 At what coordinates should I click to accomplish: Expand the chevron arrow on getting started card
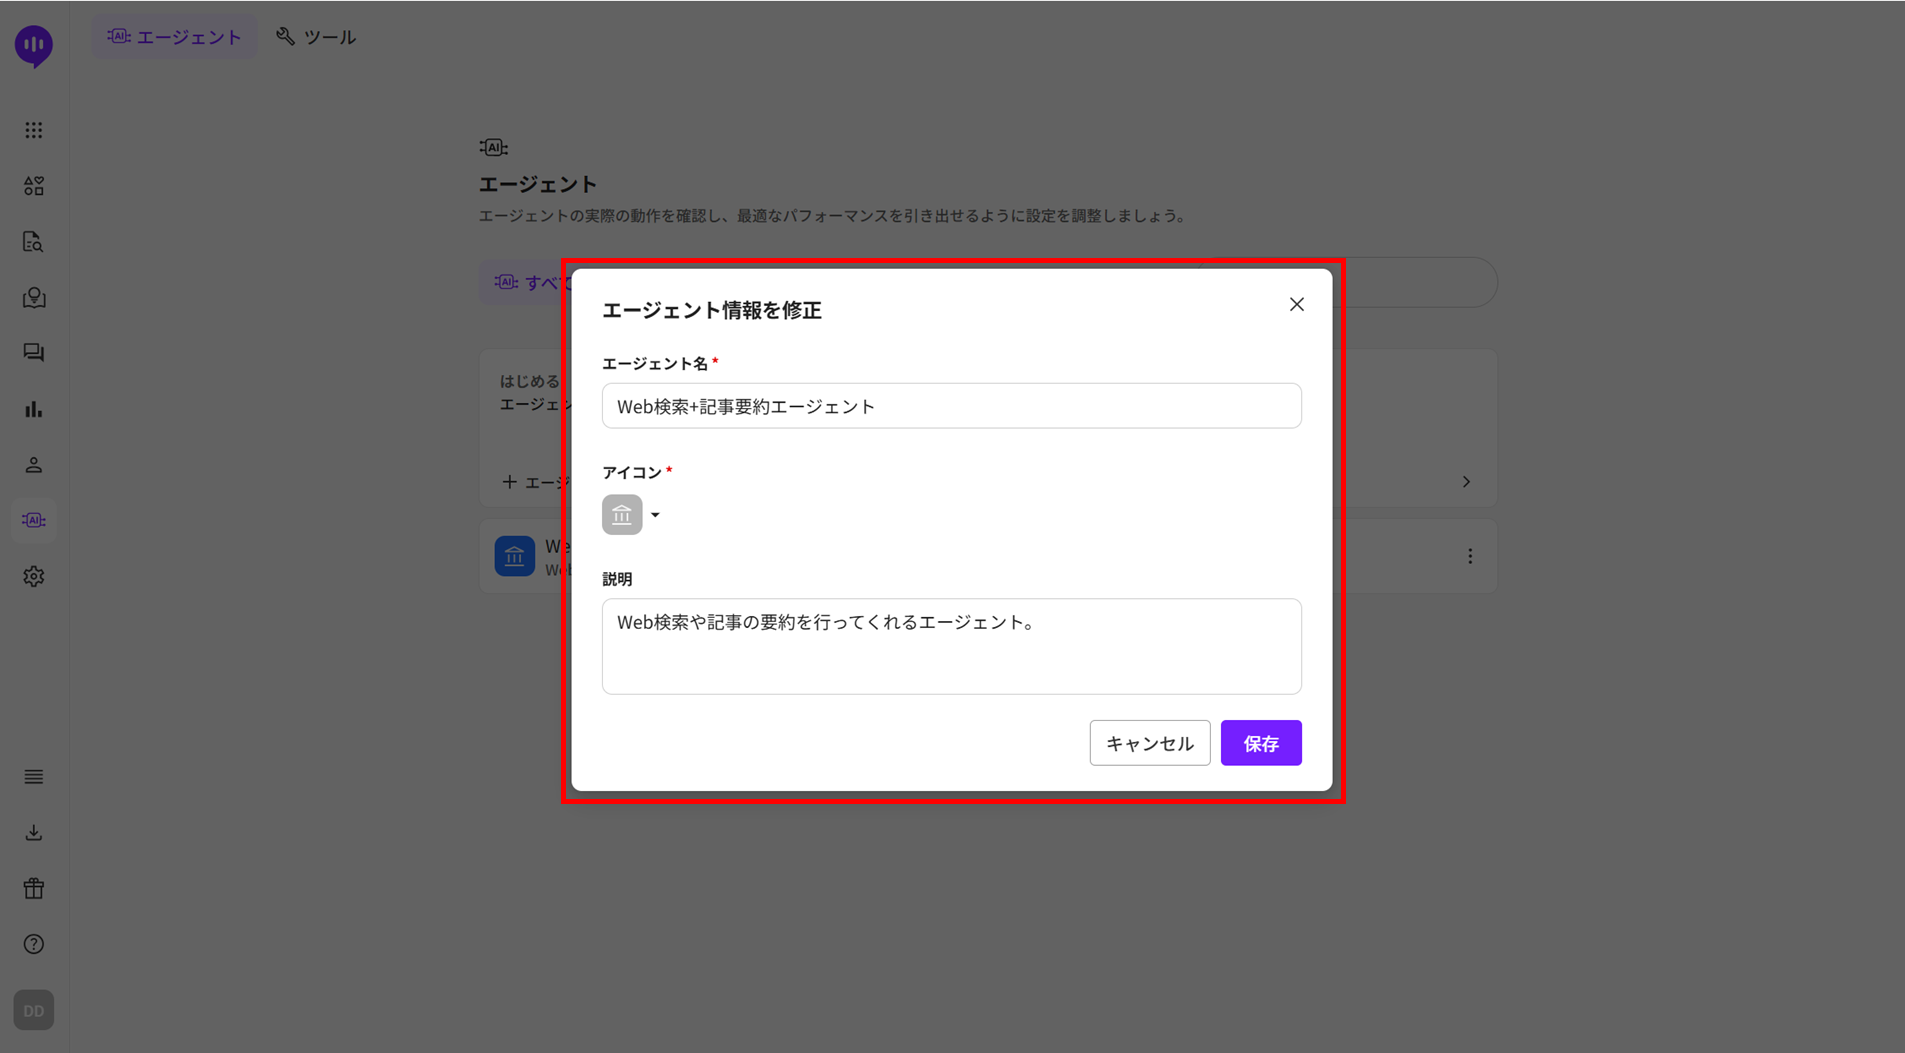click(1466, 482)
